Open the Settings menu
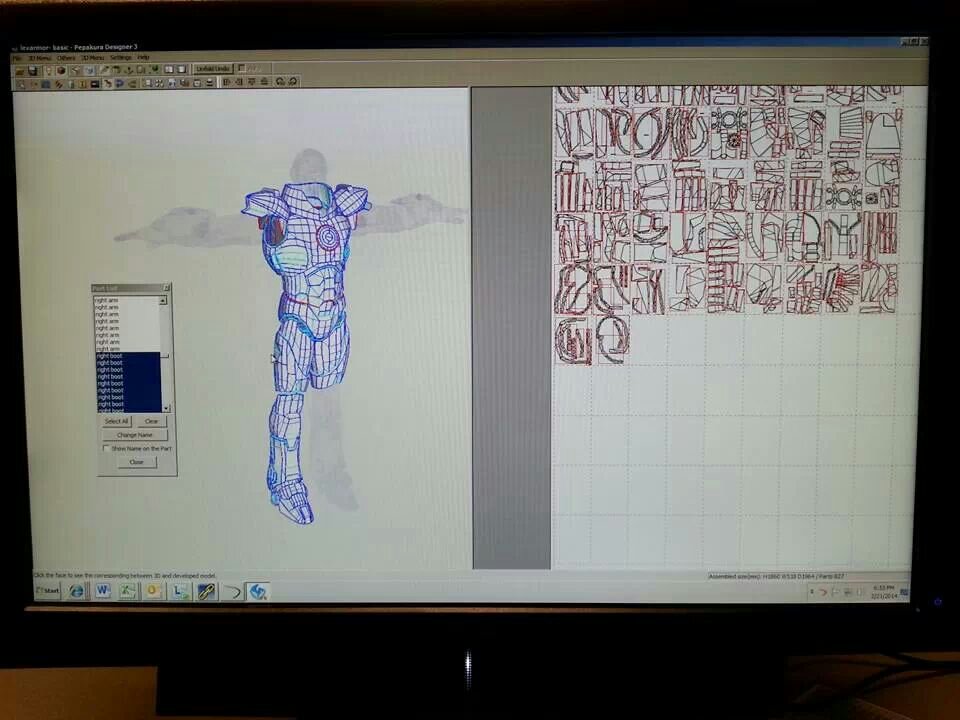This screenshot has width=960, height=720. (x=121, y=58)
